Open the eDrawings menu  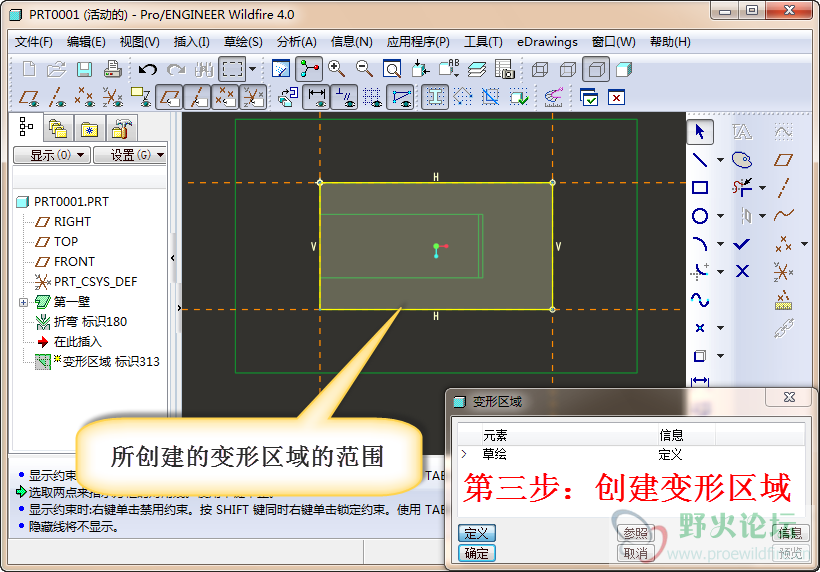click(x=547, y=42)
